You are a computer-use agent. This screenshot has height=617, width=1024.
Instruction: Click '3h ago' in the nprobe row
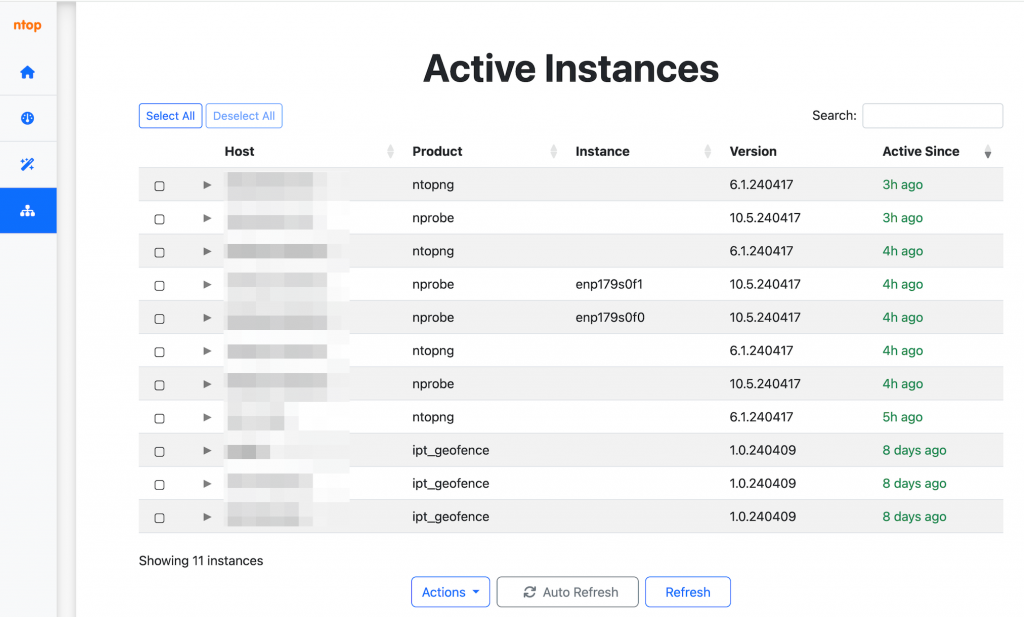pyautogui.click(x=903, y=218)
